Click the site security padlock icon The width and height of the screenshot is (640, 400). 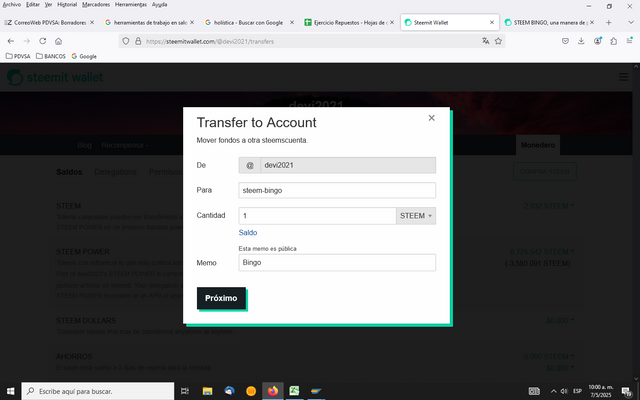138,41
